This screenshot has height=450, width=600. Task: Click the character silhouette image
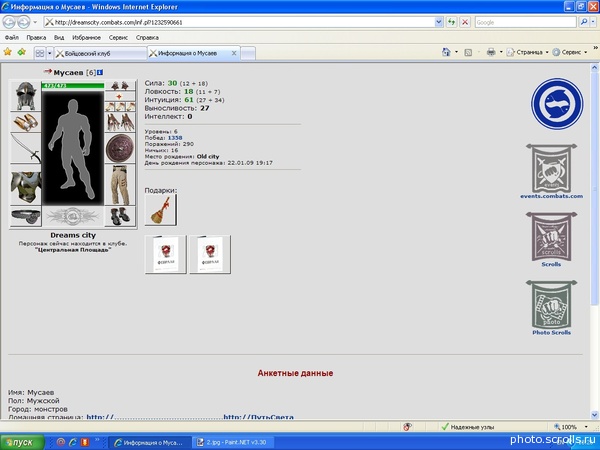tap(73, 147)
